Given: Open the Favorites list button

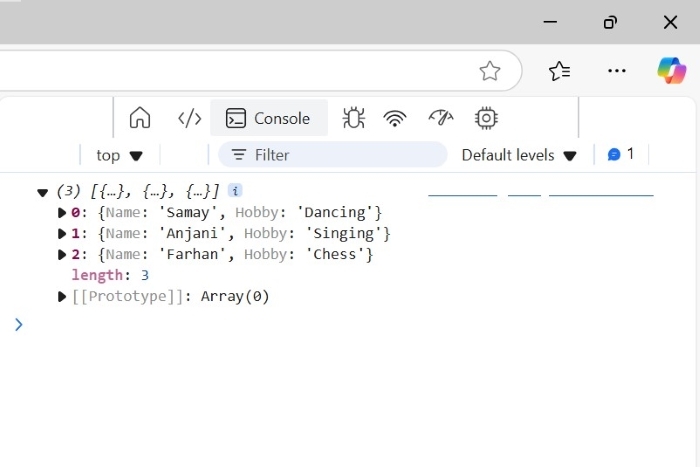Looking at the screenshot, I should pos(559,71).
